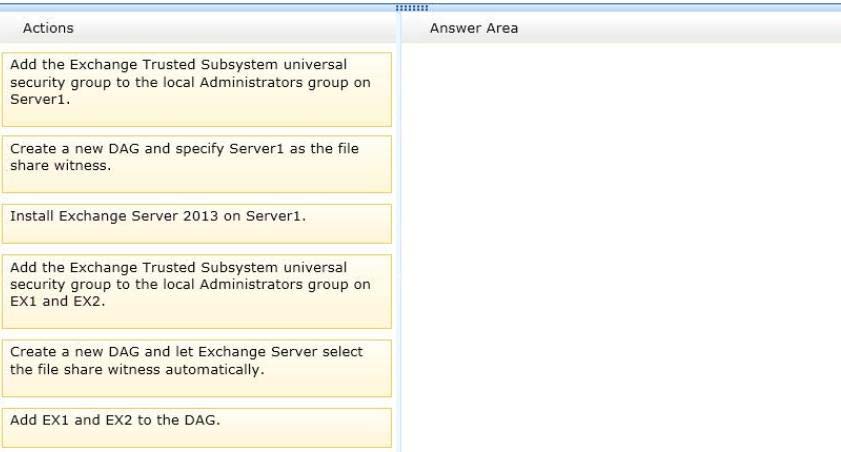Click 'Add the Exchange Trusted Subsystem universal' in first action
Viewport: 841px width, 452px height.
click(x=179, y=64)
